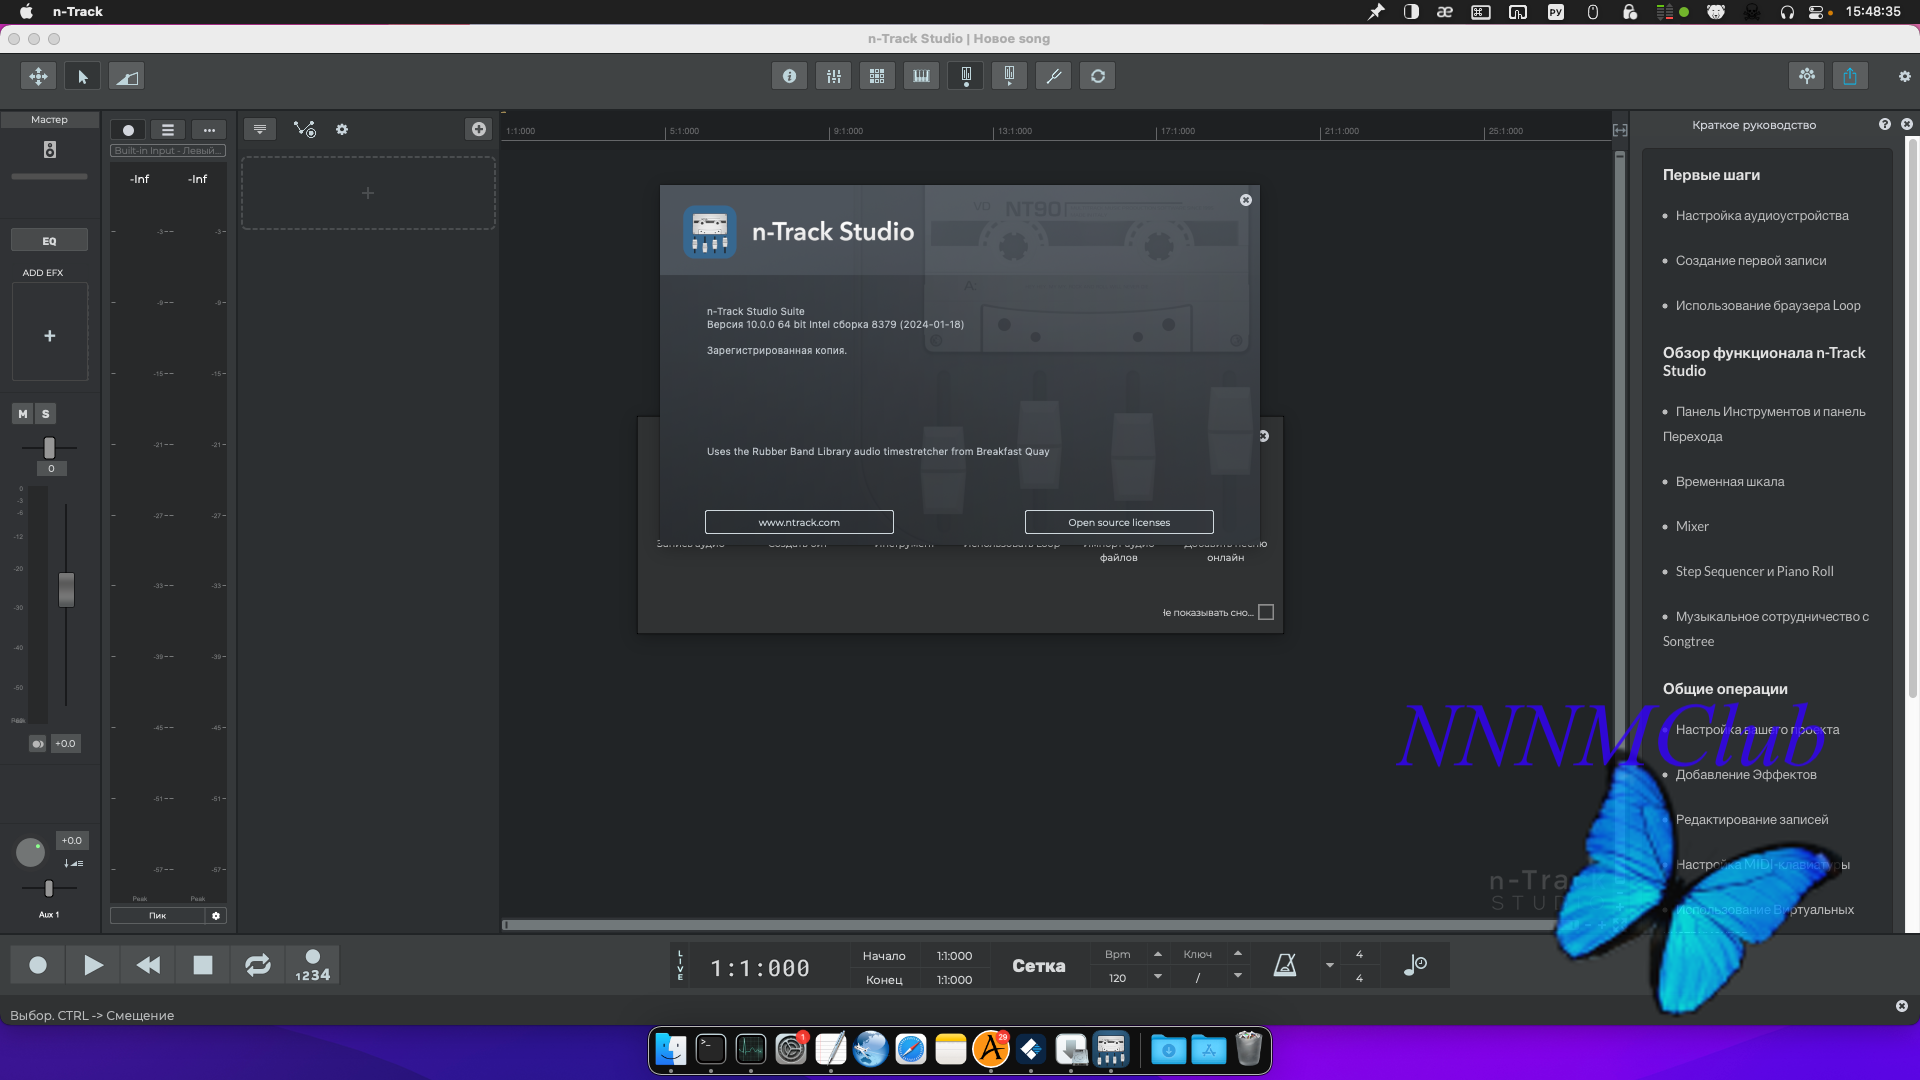Open n-Track menu in macOS menu bar
This screenshot has width=1920, height=1080.
click(x=78, y=12)
